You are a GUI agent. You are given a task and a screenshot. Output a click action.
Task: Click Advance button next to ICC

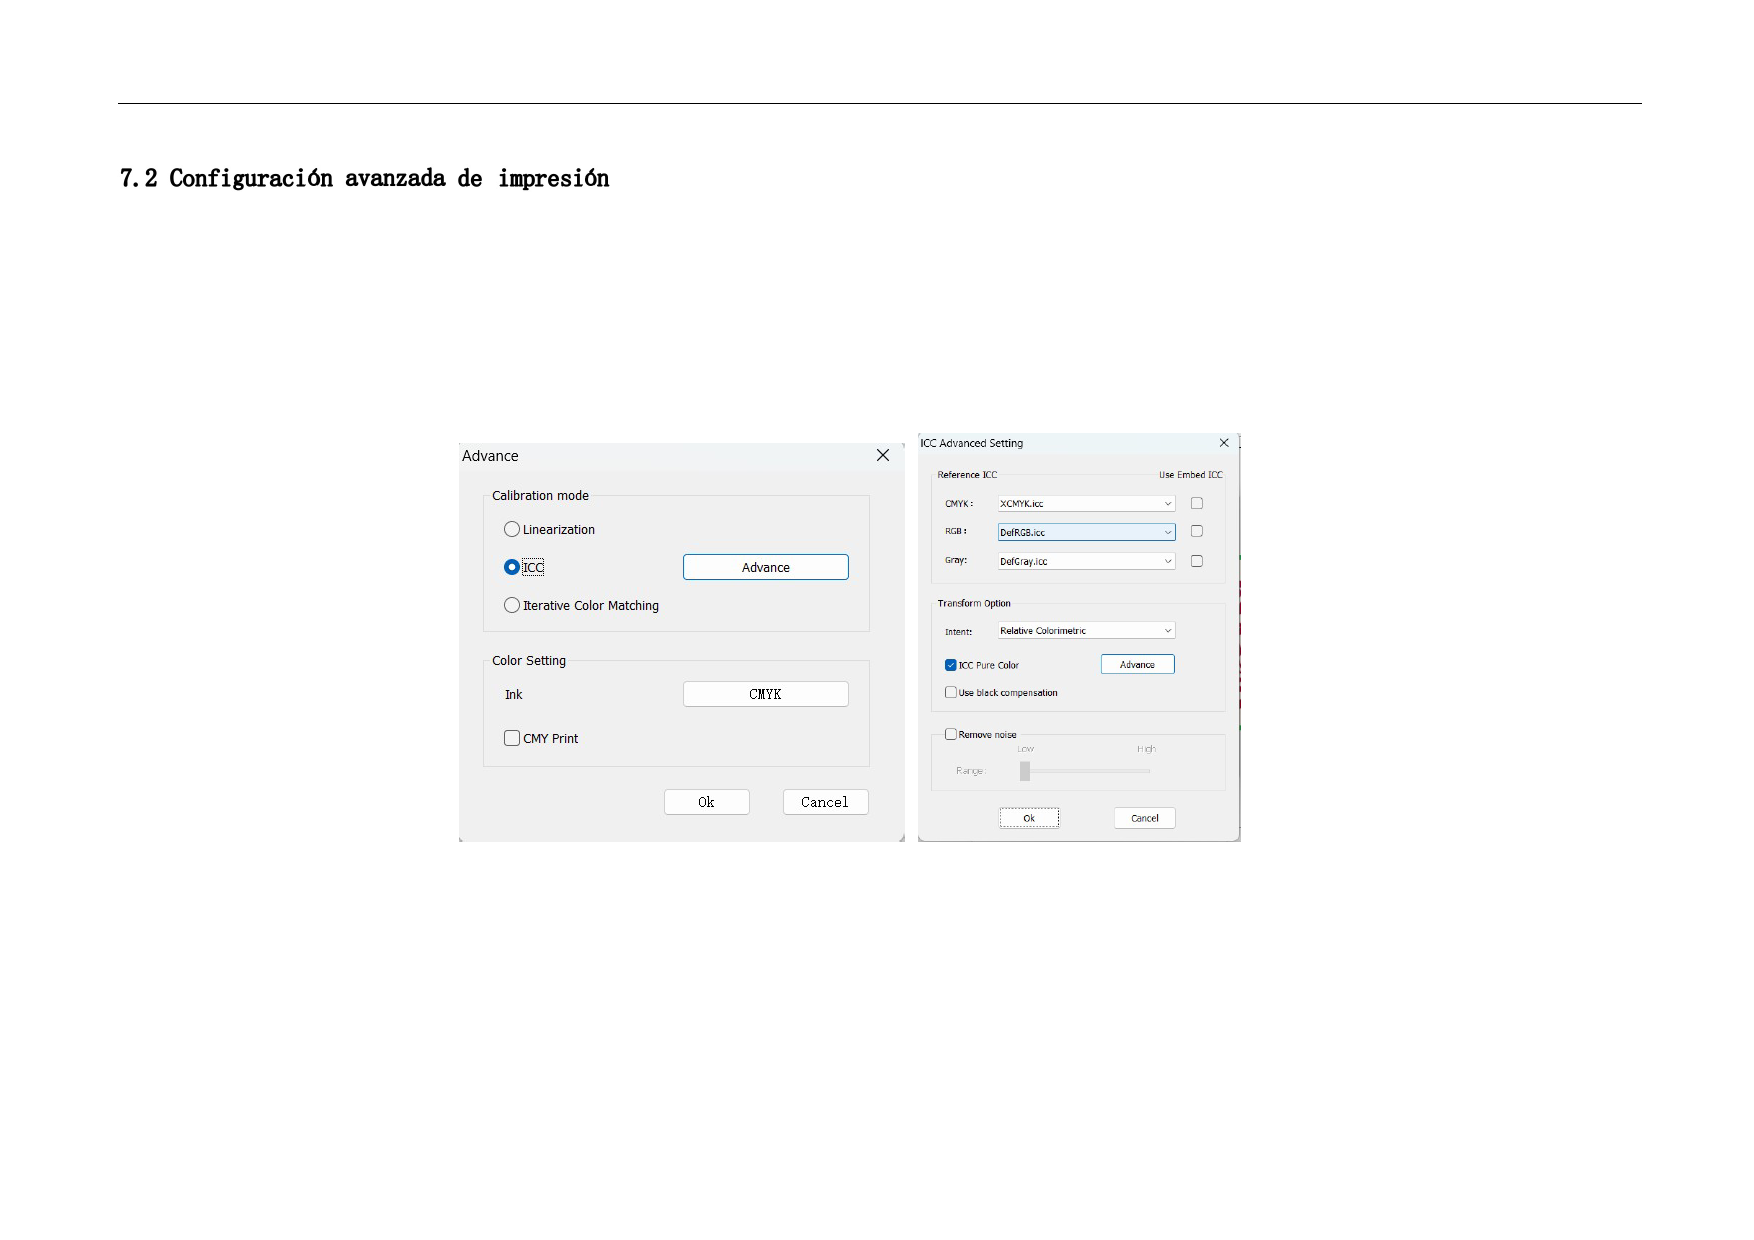pyautogui.click(x=765, y=567)
